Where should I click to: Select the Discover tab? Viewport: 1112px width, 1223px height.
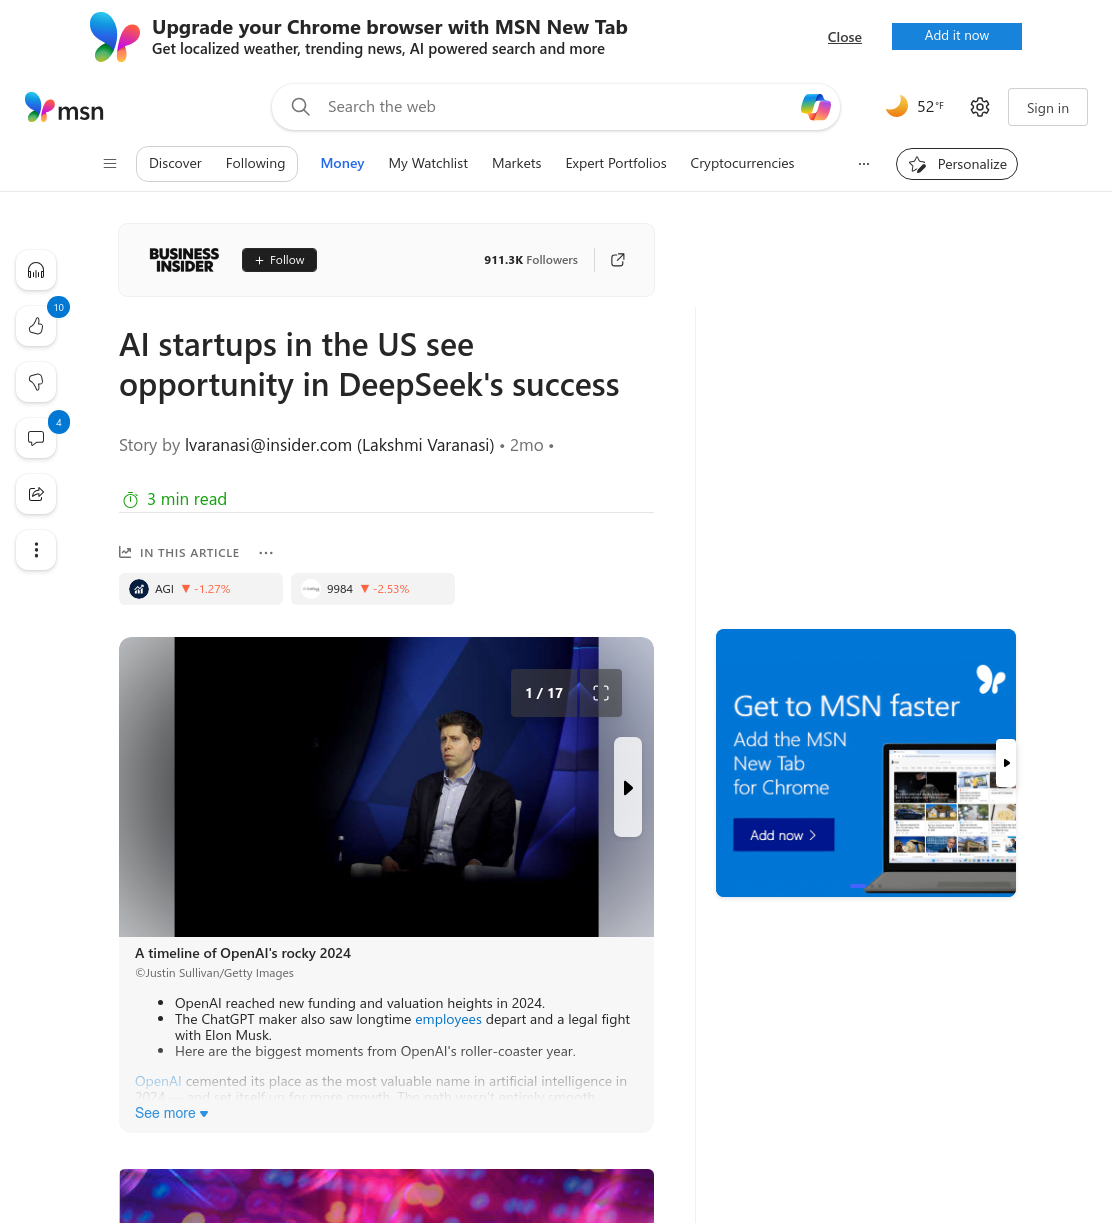(x=175, y=163)
